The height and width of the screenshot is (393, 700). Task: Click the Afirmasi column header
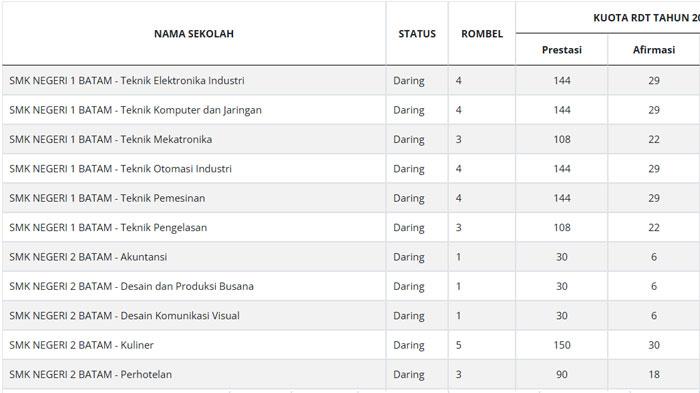pos(654,50)
